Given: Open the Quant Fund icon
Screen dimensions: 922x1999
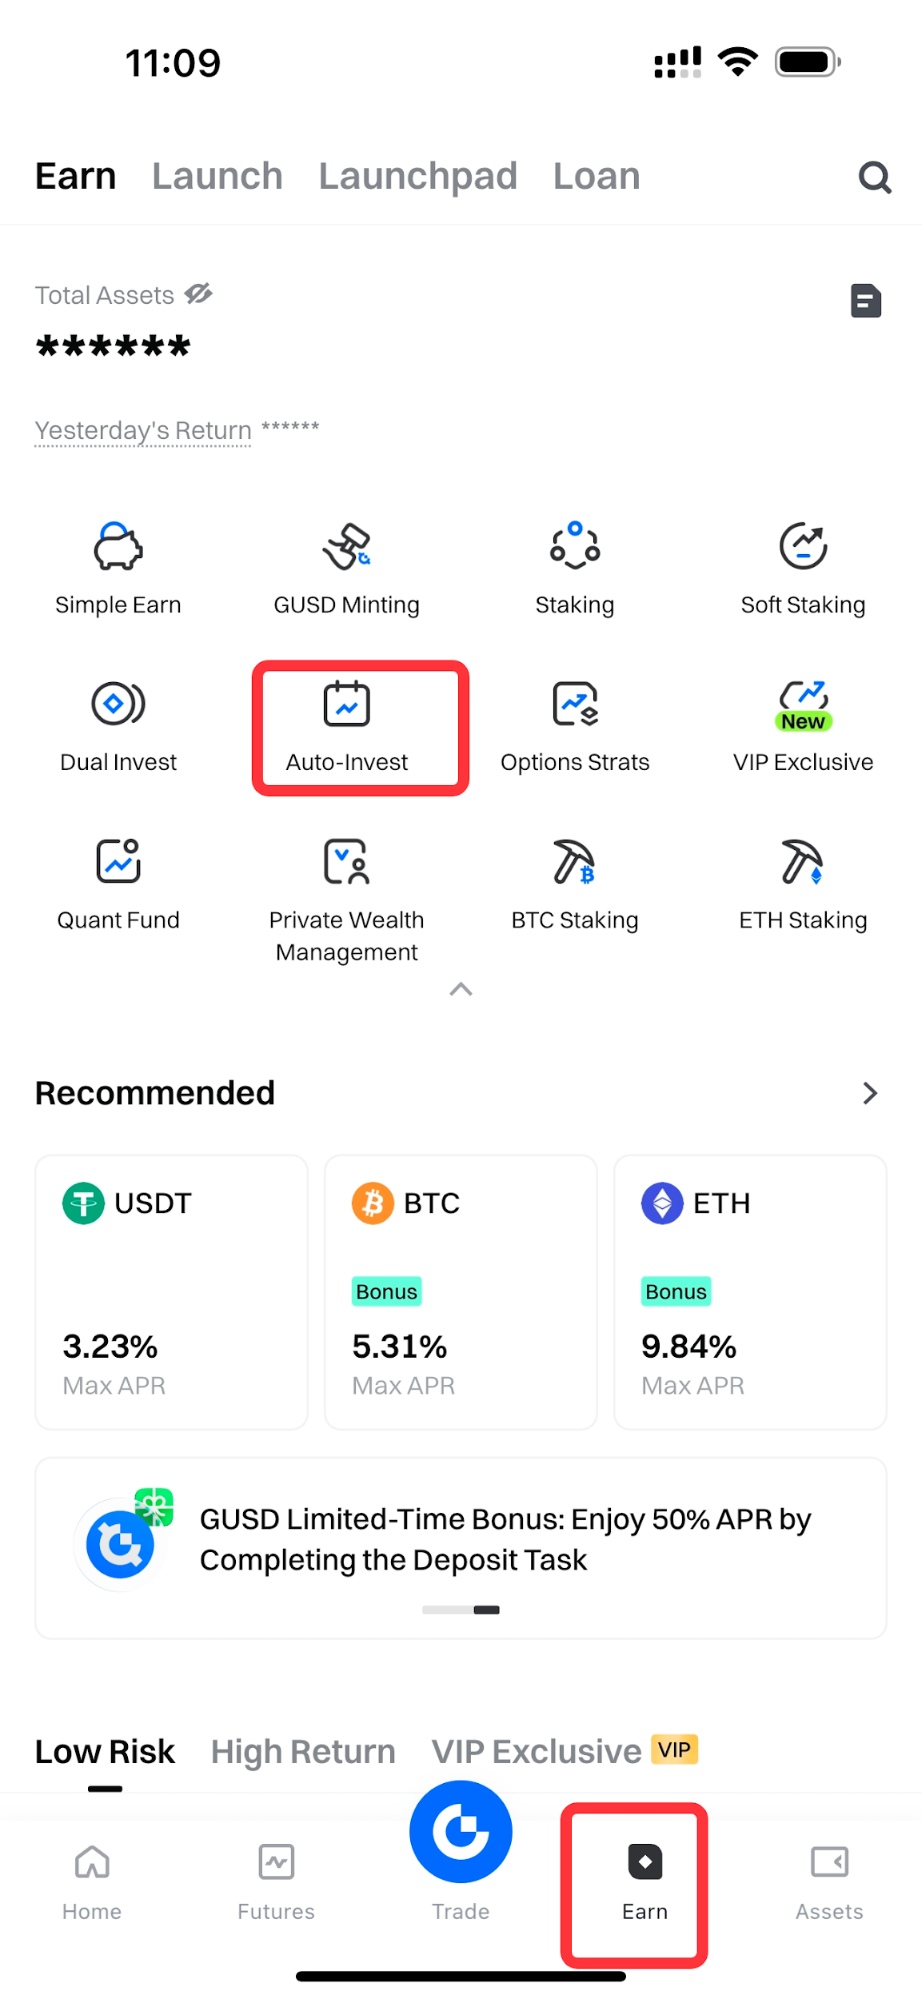Looking at the screenshot, I should [x=118, y=862].
